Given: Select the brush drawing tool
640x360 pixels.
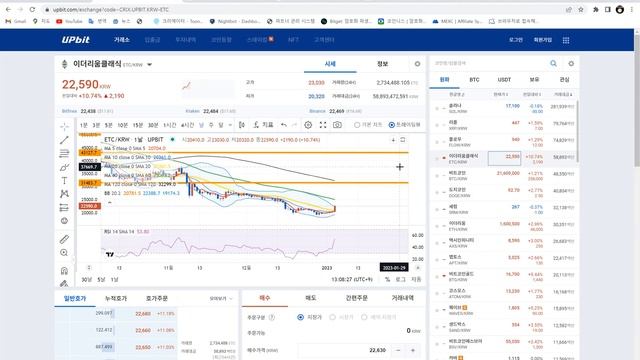Looking at the screenshot, I should pos(64,167).
